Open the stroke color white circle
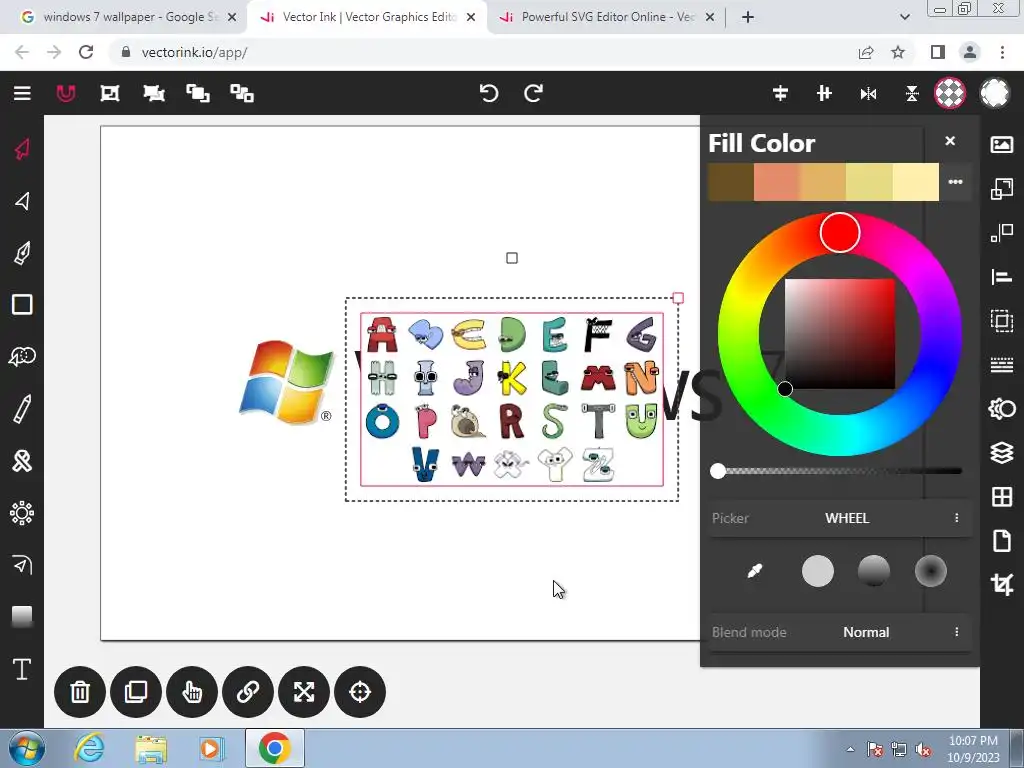Image resolution: width=1024 pixels, height=768 pixels. click(995, 93)
